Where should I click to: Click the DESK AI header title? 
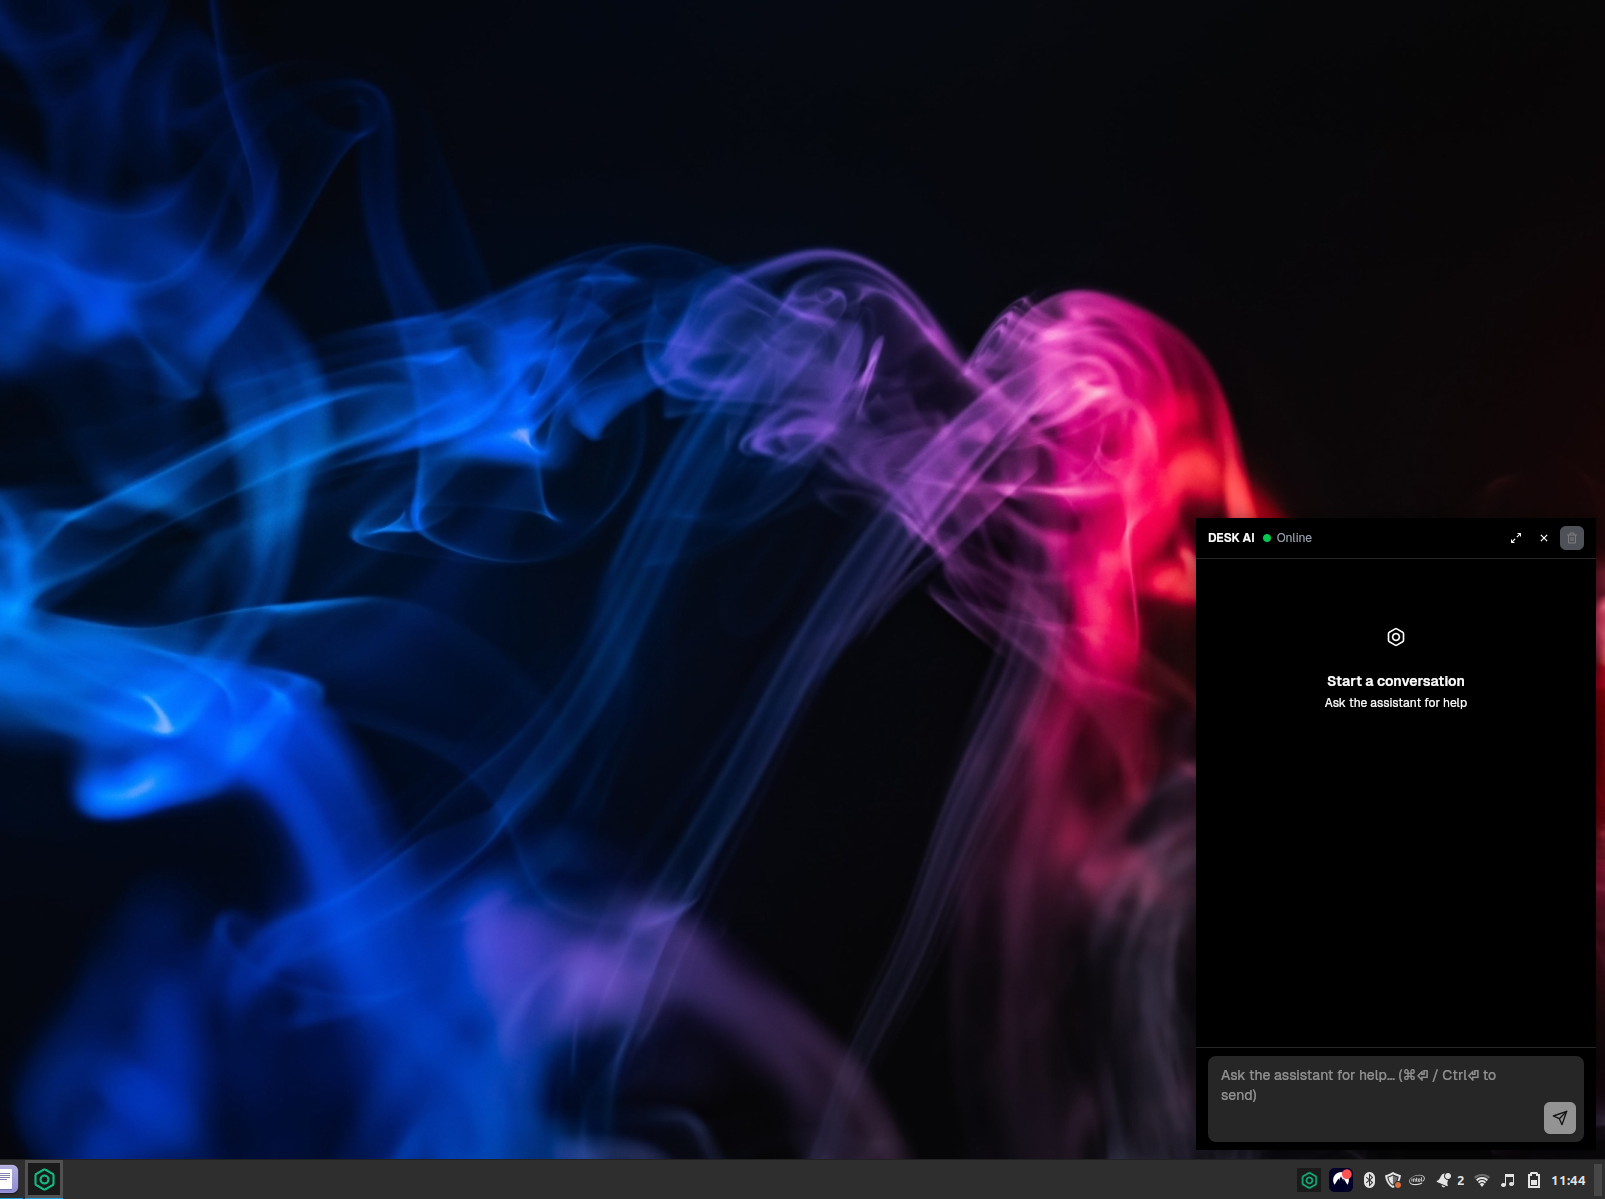click(x=1231, y=538)
